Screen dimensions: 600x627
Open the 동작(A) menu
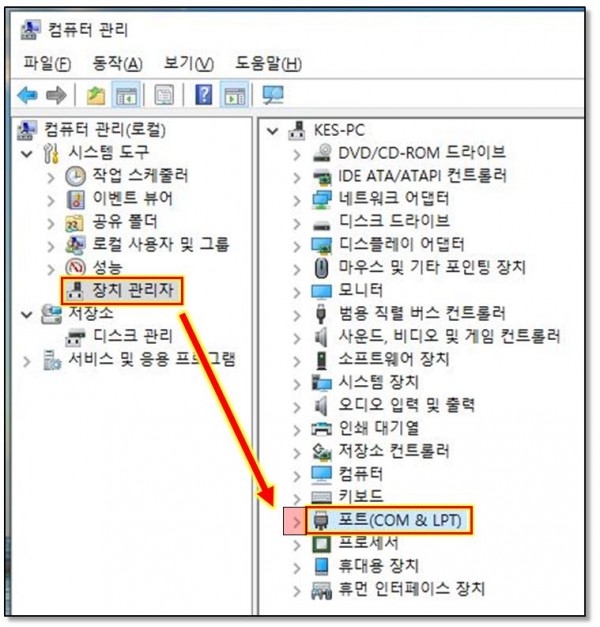[x=117, y=64]
